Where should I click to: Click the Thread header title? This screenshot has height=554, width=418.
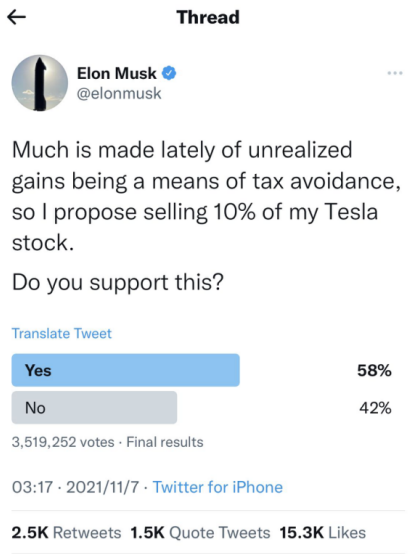(208, 17)
